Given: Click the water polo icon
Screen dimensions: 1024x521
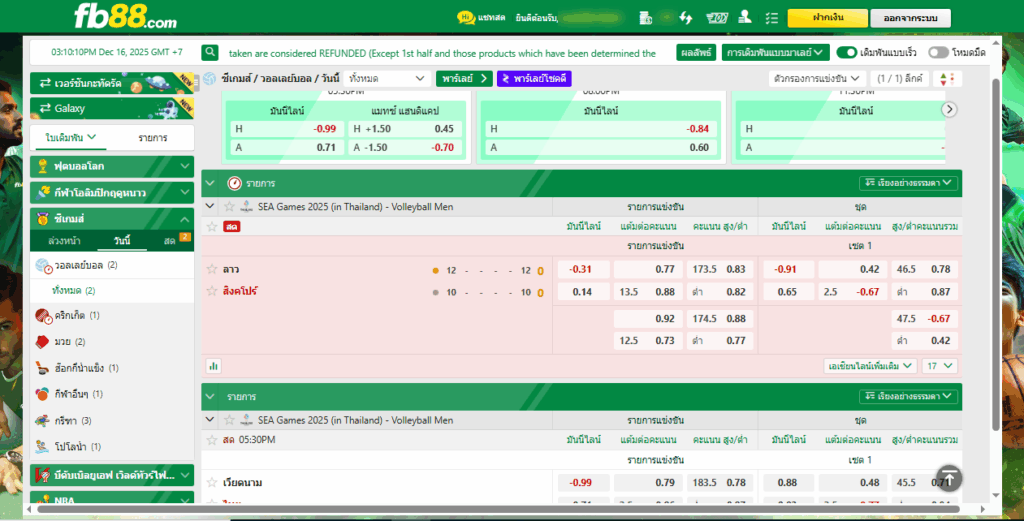Looking at the screenshot, I should coord(42,447).
